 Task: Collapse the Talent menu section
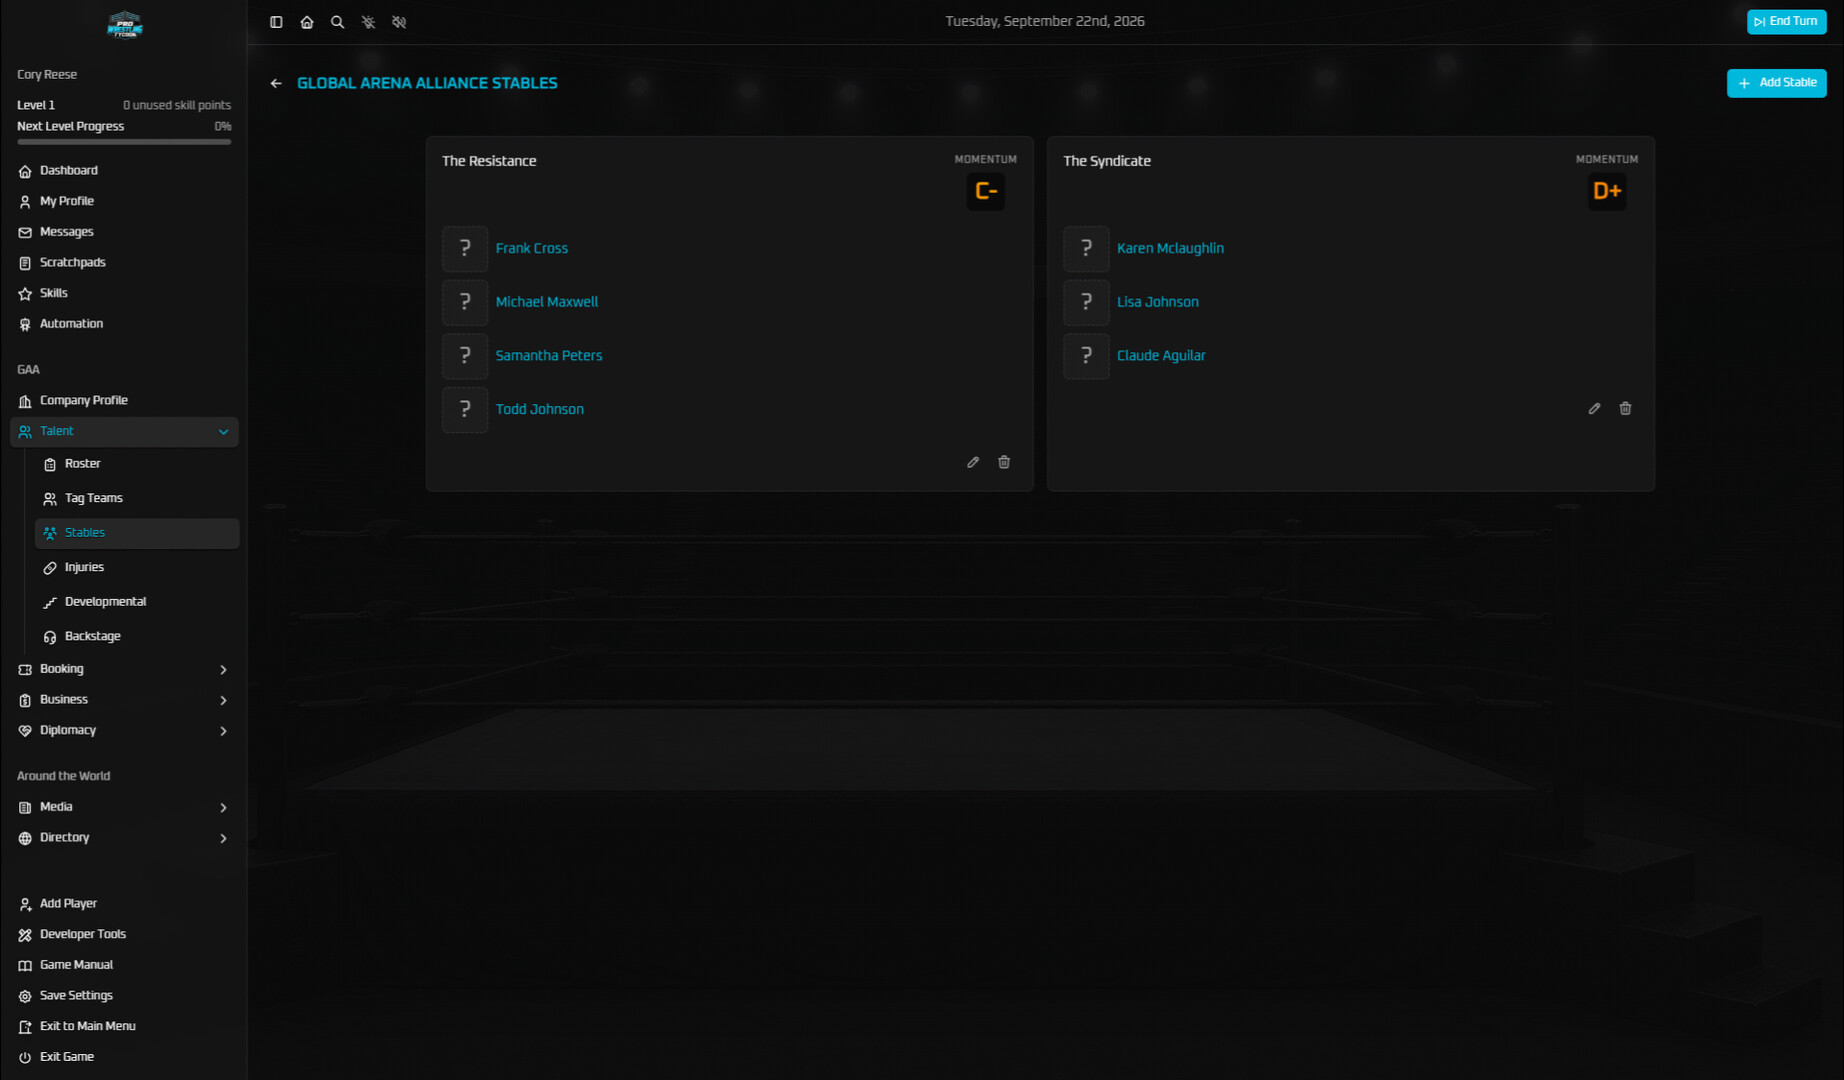(124, 431)
